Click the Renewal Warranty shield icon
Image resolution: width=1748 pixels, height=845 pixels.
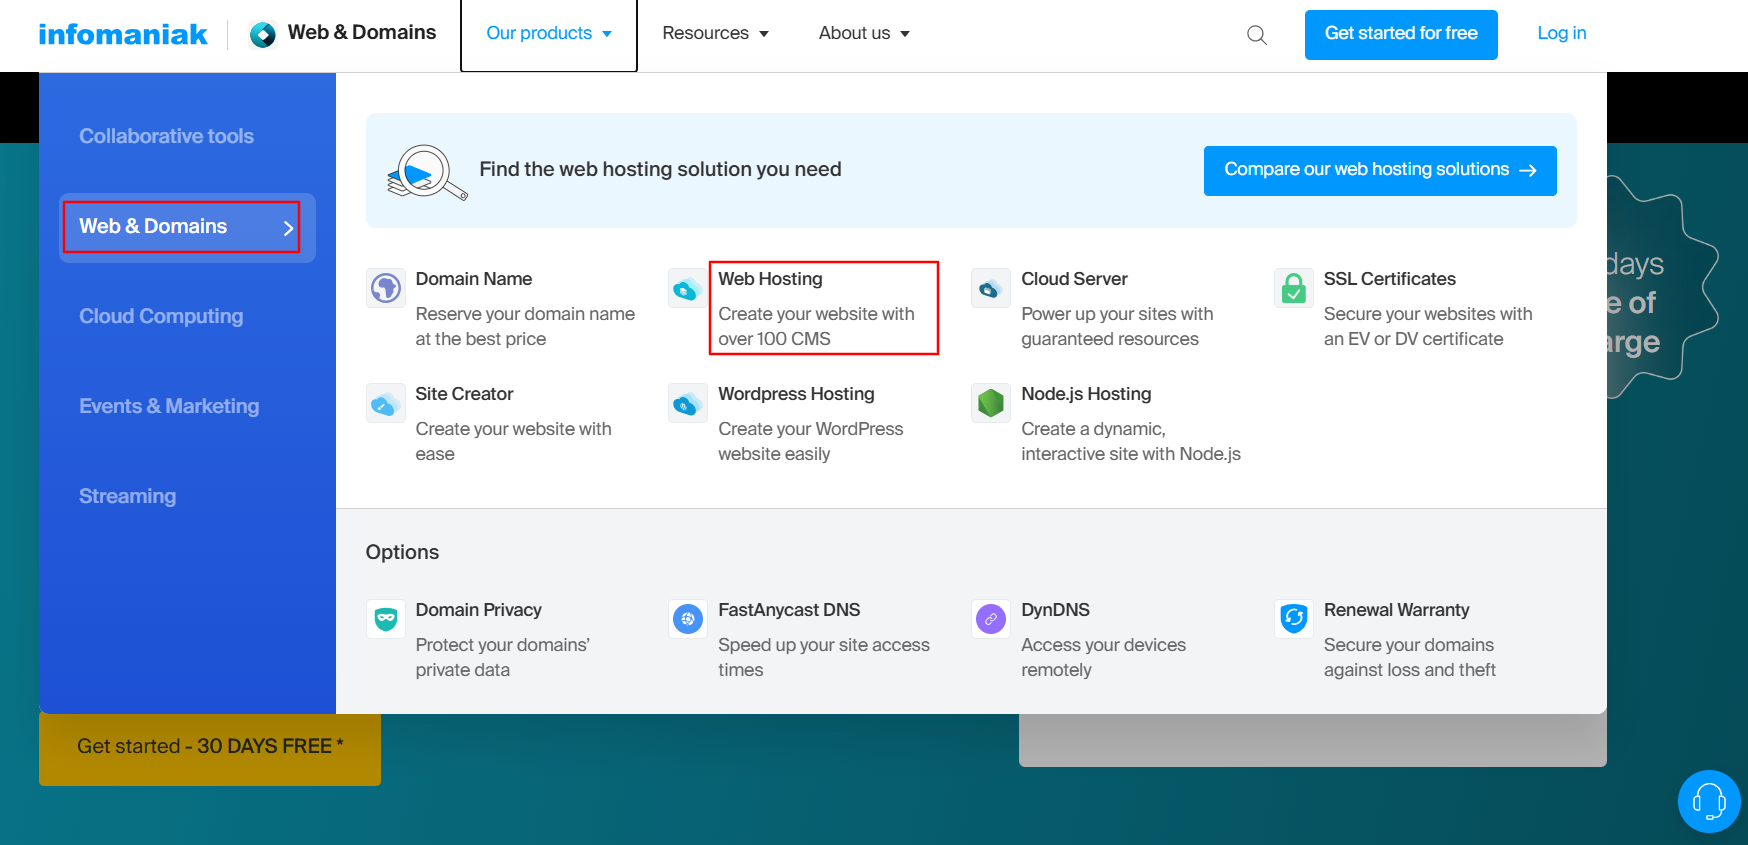point(1294,619)
